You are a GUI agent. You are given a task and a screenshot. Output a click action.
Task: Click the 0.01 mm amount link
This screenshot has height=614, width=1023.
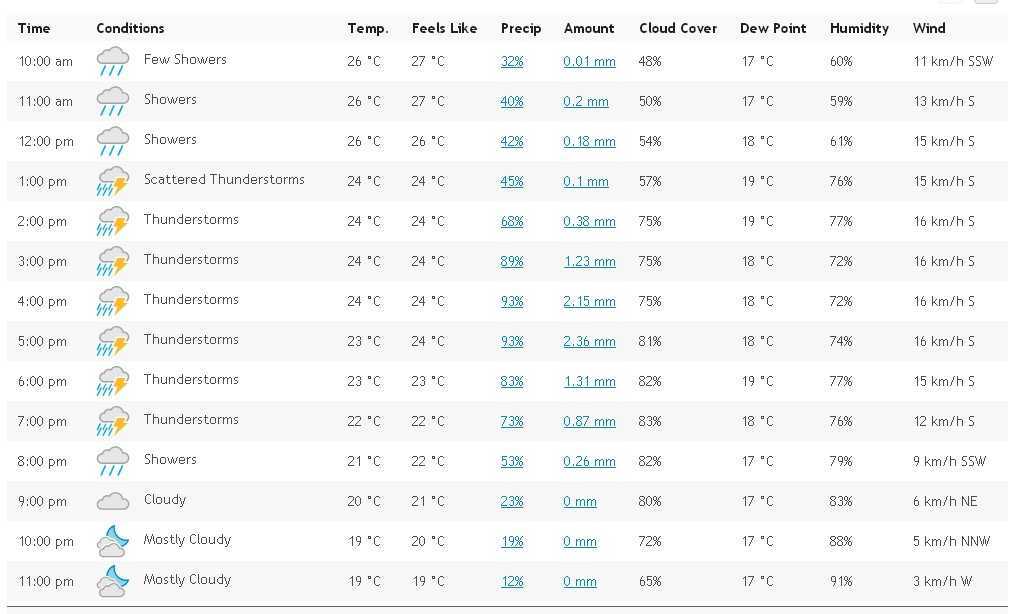(x=589, y=61)
